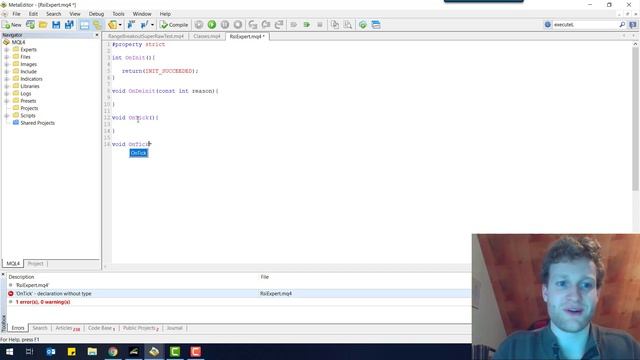
Task: Switch to Project tab below Navigator
Action: click(36, 264)
